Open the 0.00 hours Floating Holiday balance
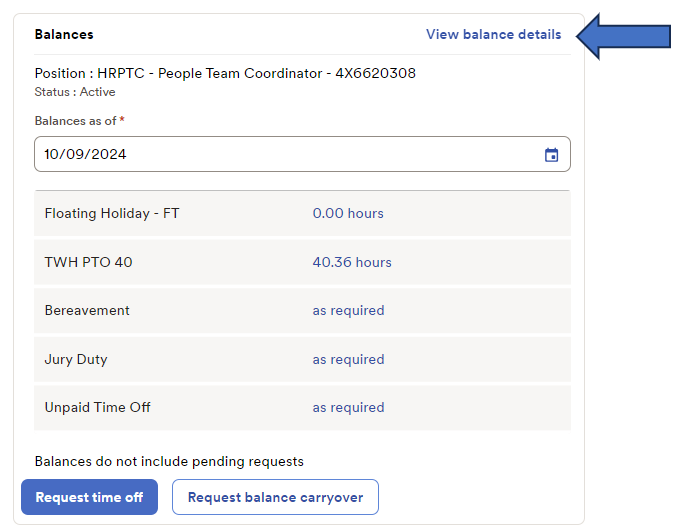This screenshot has height=529, width=679. tap(348, 213)
